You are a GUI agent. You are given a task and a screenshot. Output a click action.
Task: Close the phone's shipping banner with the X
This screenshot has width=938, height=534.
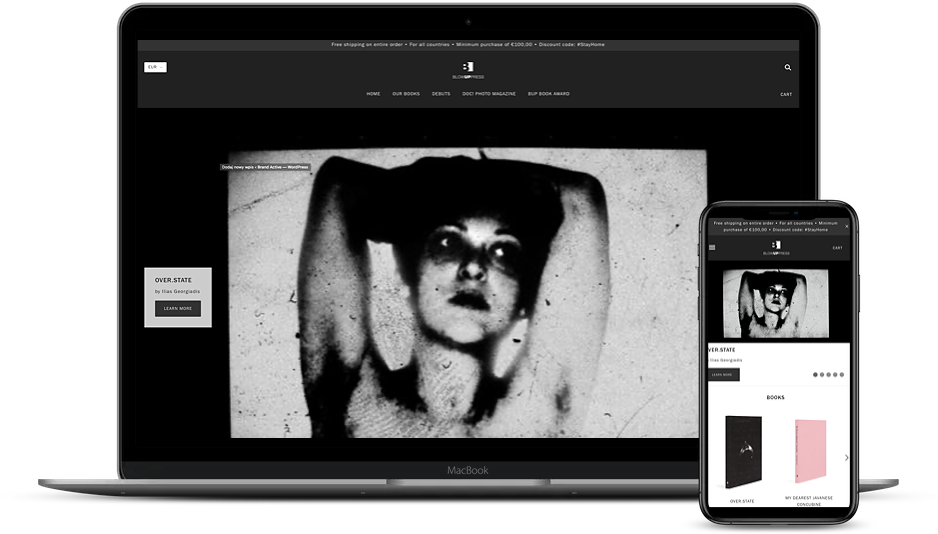pos(847,226)
